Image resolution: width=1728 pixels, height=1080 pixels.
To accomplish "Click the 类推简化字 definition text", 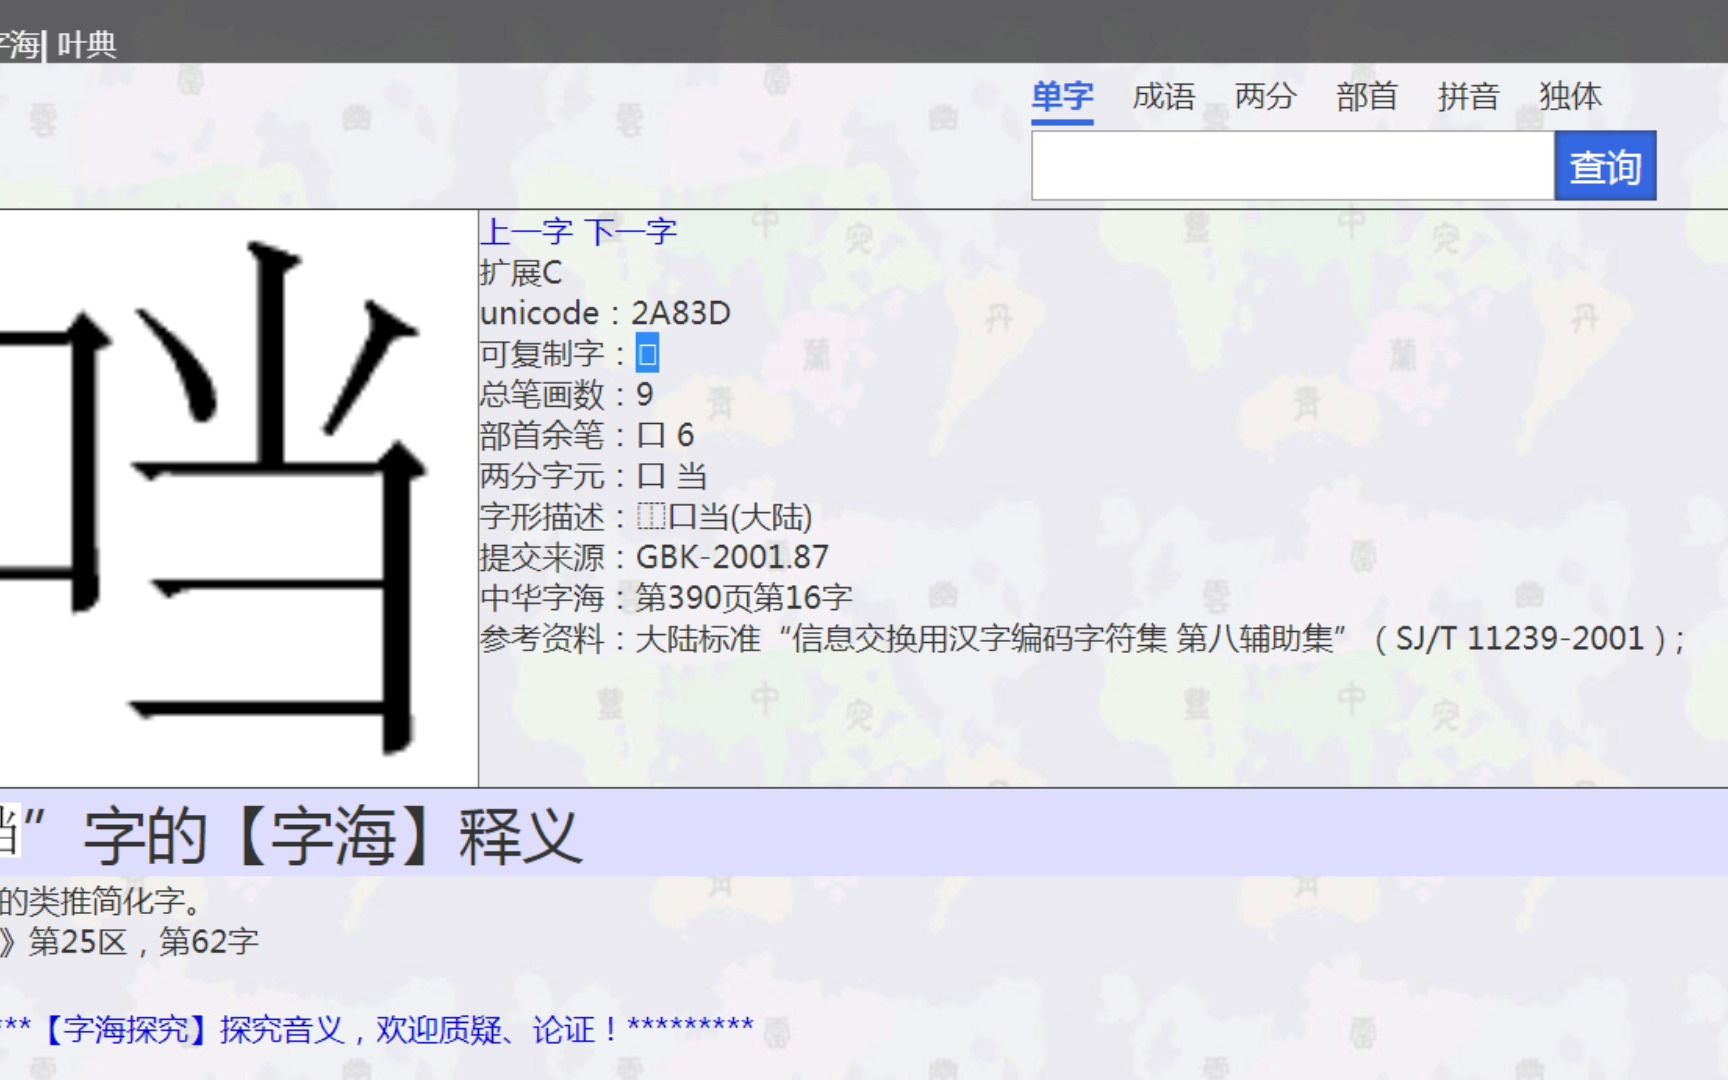I will point(100,901).
